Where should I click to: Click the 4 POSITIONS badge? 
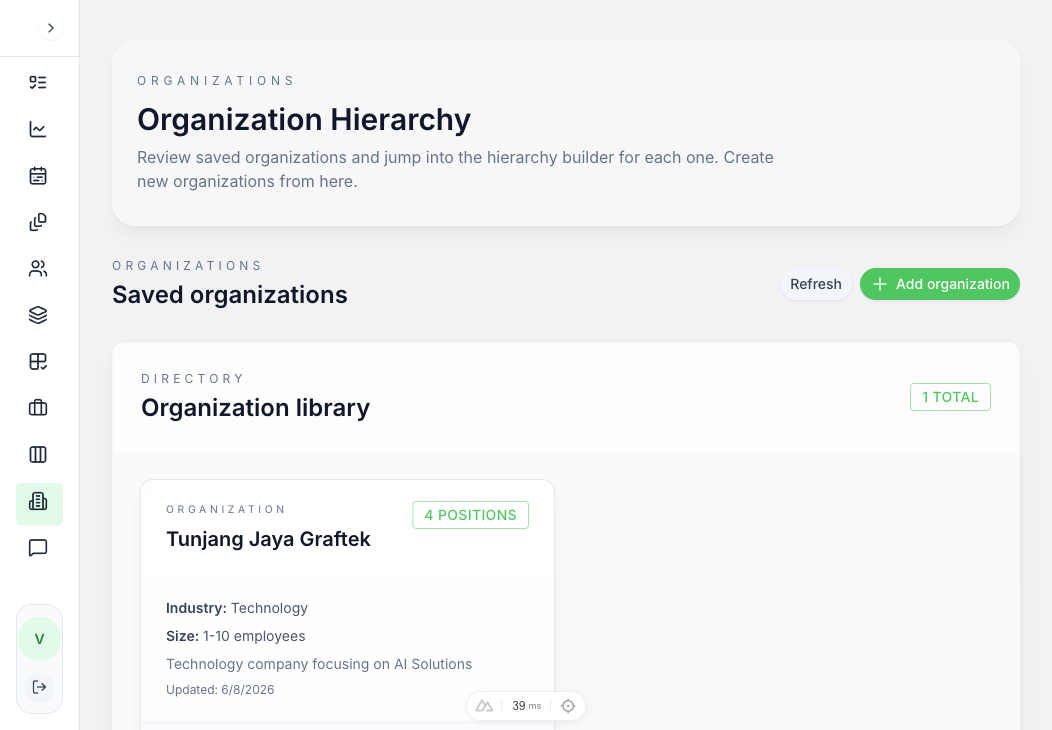[470, 515]
